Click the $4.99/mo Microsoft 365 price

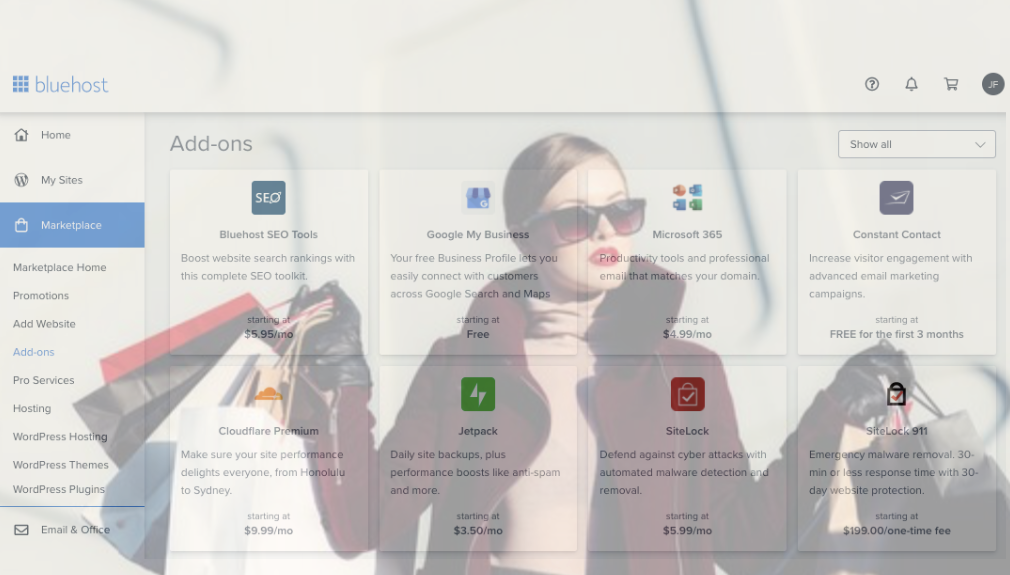point(687,334)
